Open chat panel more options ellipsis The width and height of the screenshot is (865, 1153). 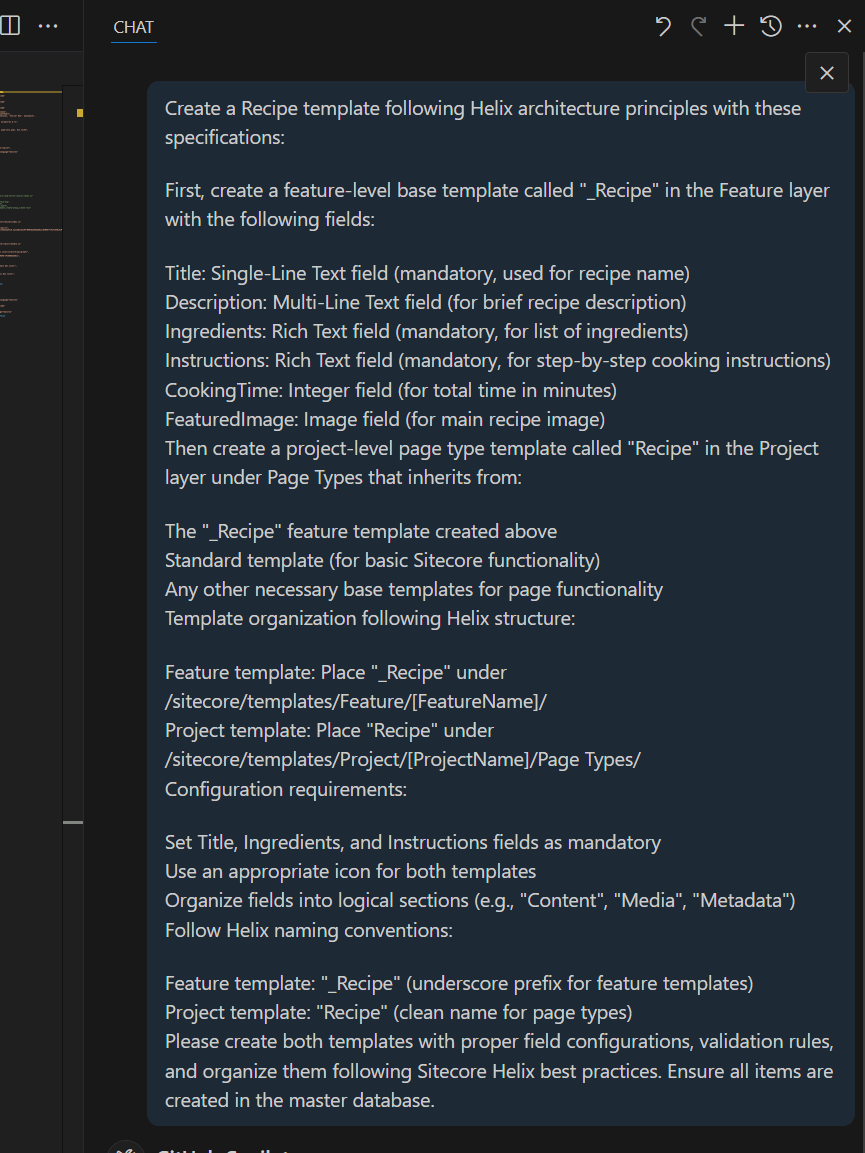[x=807, y=27]
